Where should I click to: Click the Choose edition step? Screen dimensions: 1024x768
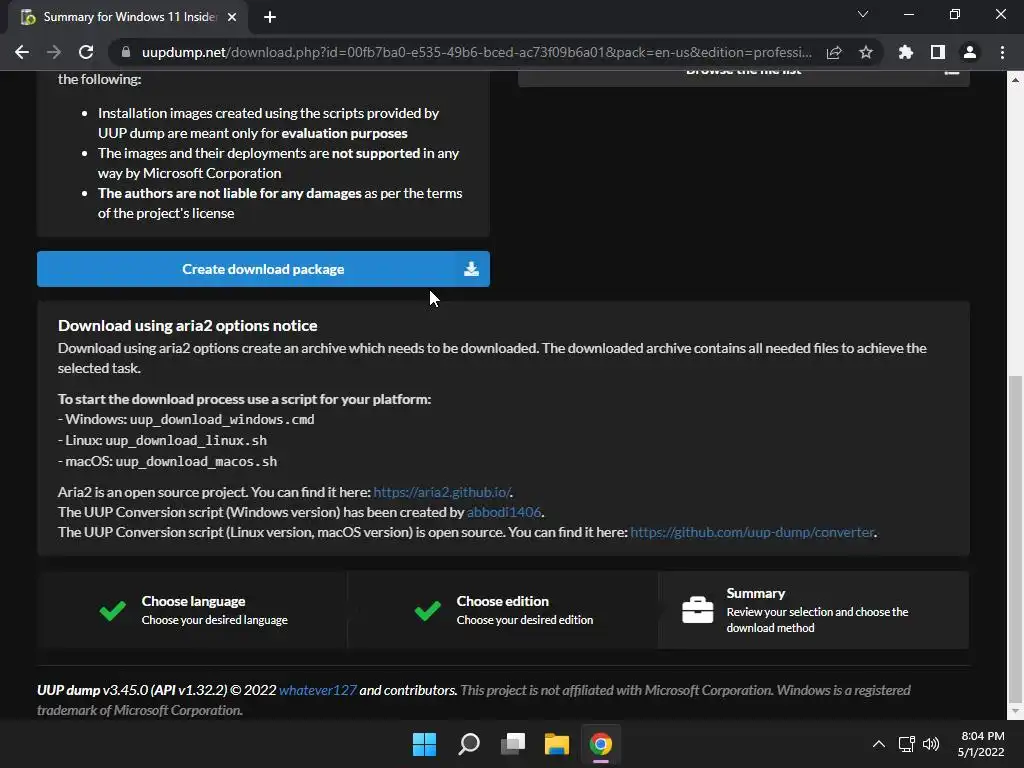coord(503,610)
